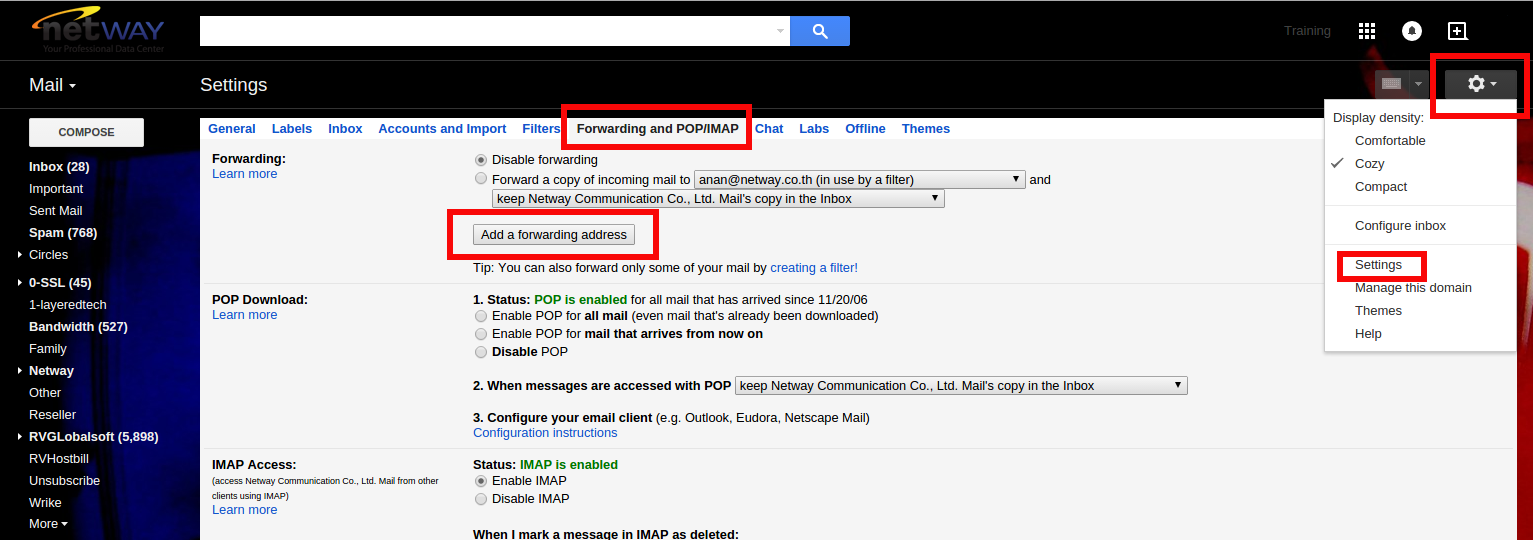1533x540 pixels.
Task: Enable POP for all mail option
Action: 482,316
